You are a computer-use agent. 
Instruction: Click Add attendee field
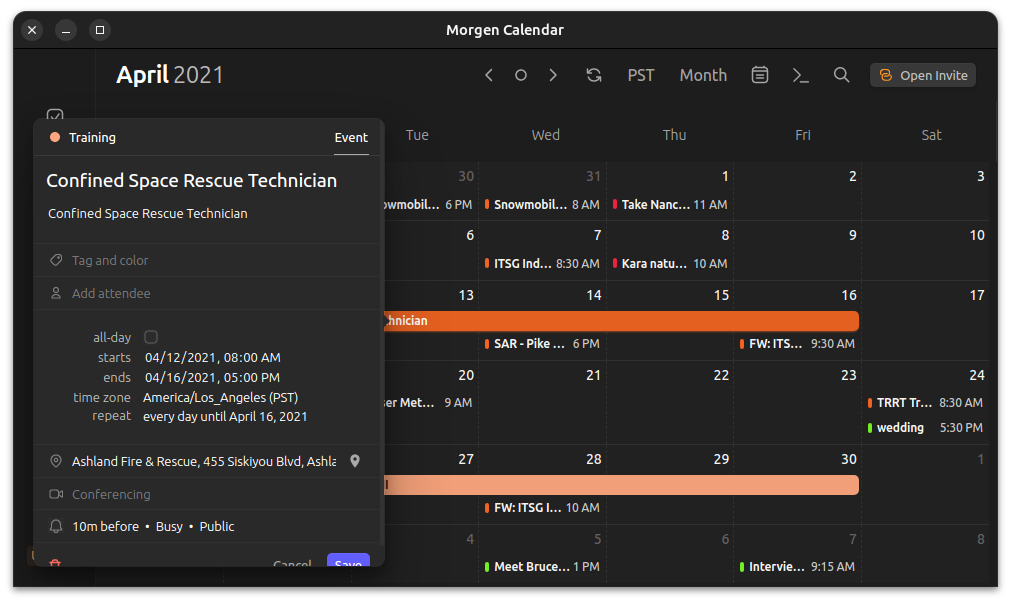(206, 293)
